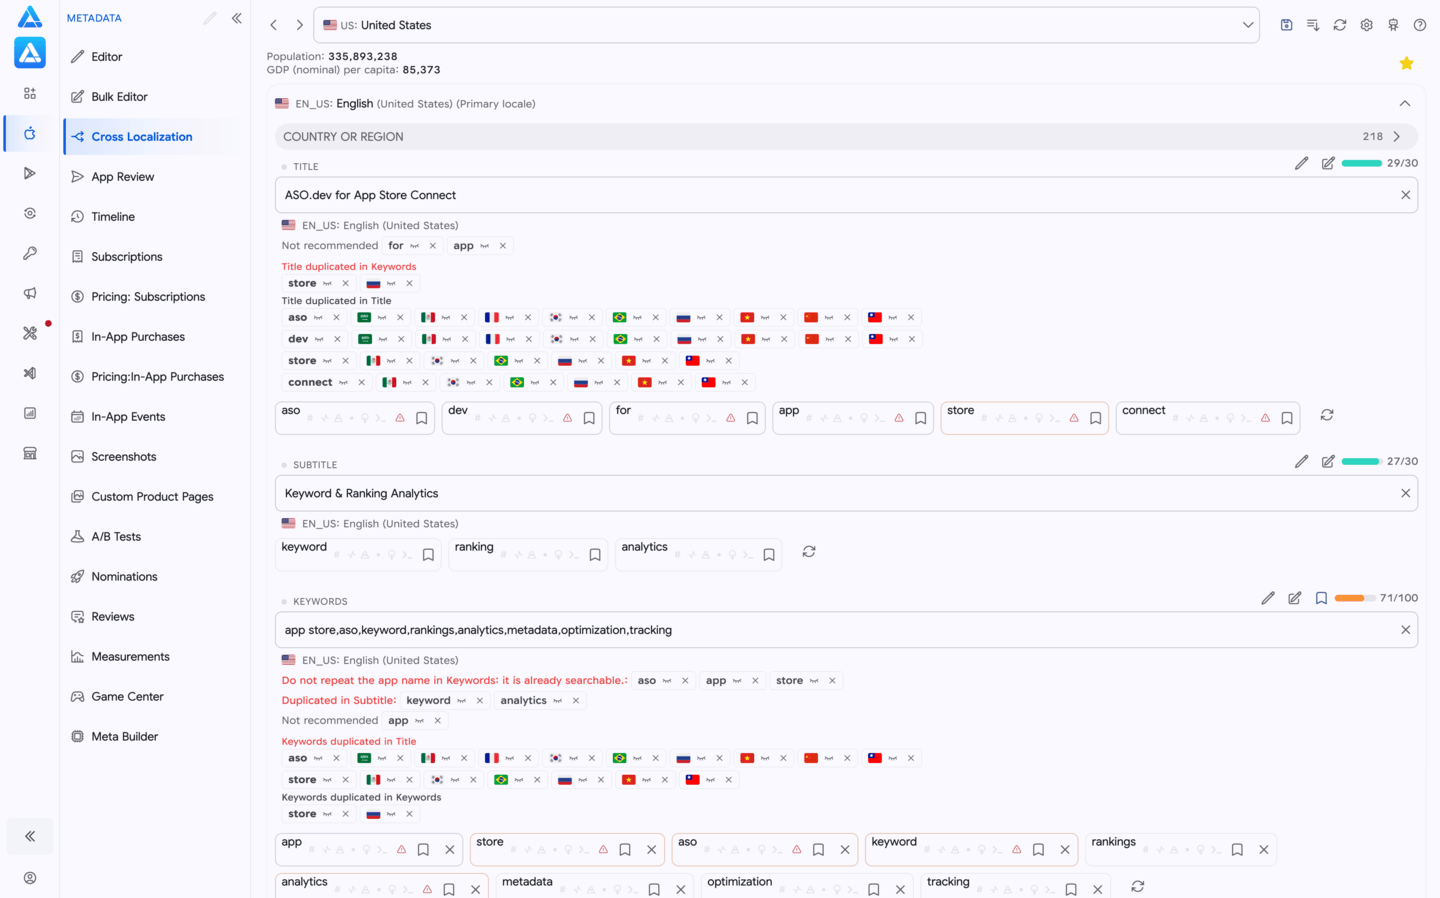Open Timeline menu item
The image size is (1440, 898).
coord(113,217)
